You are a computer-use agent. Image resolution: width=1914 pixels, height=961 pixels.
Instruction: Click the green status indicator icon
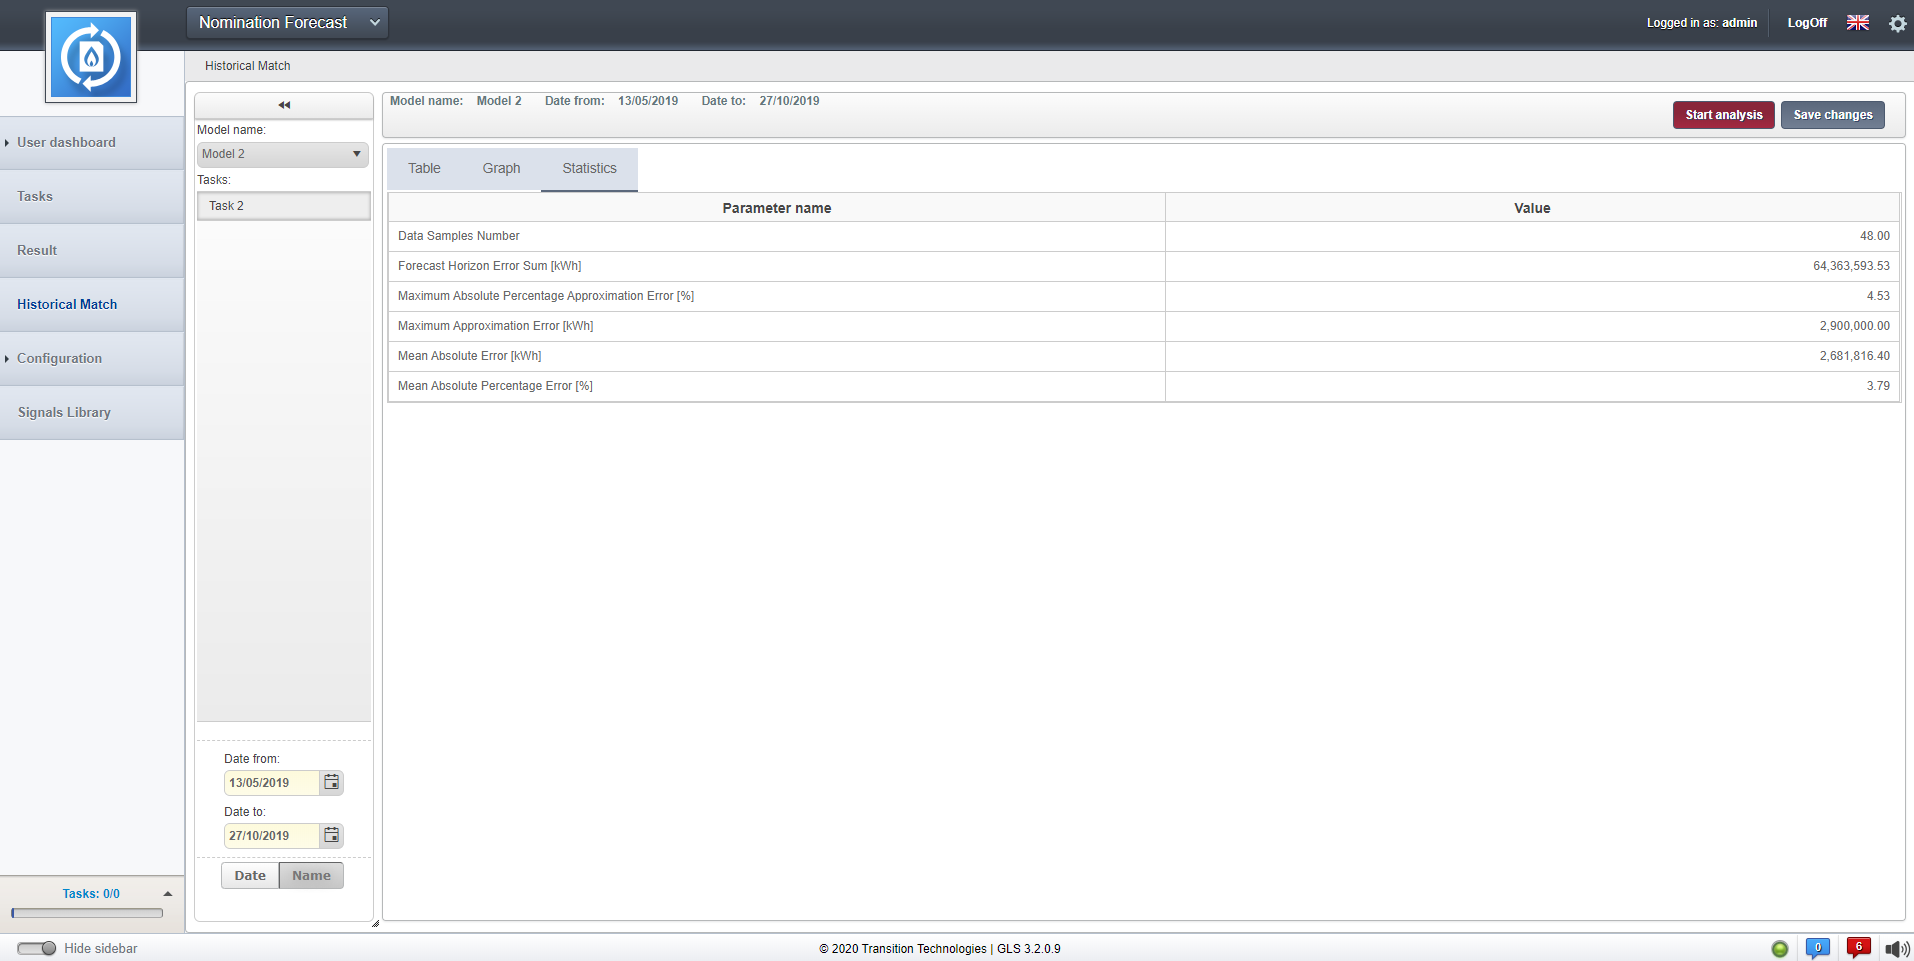(x=1779, y=948)
